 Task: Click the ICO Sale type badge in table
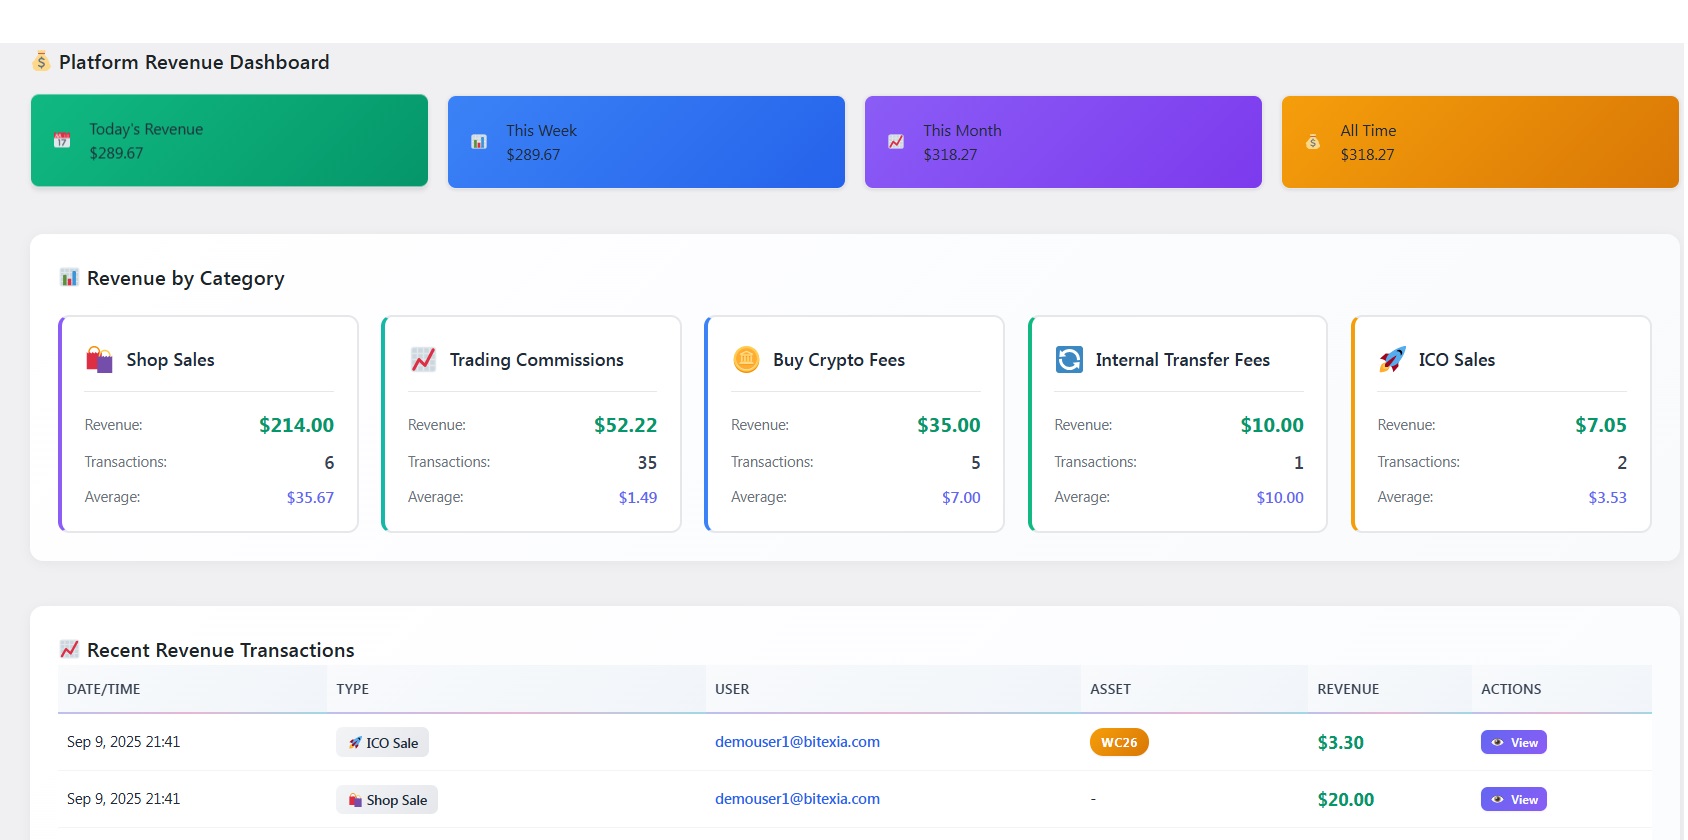click(x=383, y=743)
